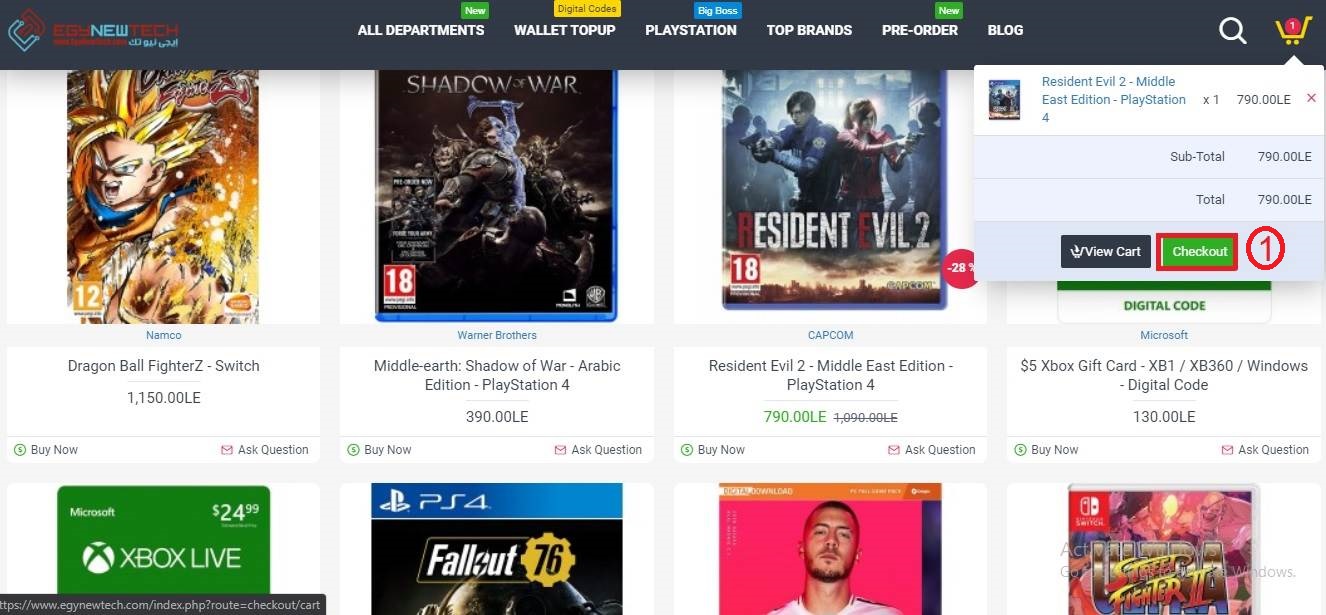Open the PLAYSTATION menu
This screenshot has width=1326, height=615.
(691, 30)
